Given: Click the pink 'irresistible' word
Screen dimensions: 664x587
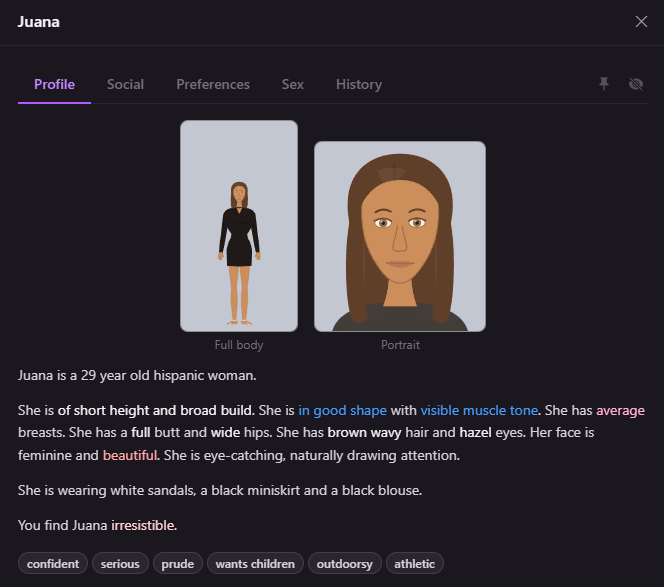Looking at the screenshot, I should coord(143,525).
